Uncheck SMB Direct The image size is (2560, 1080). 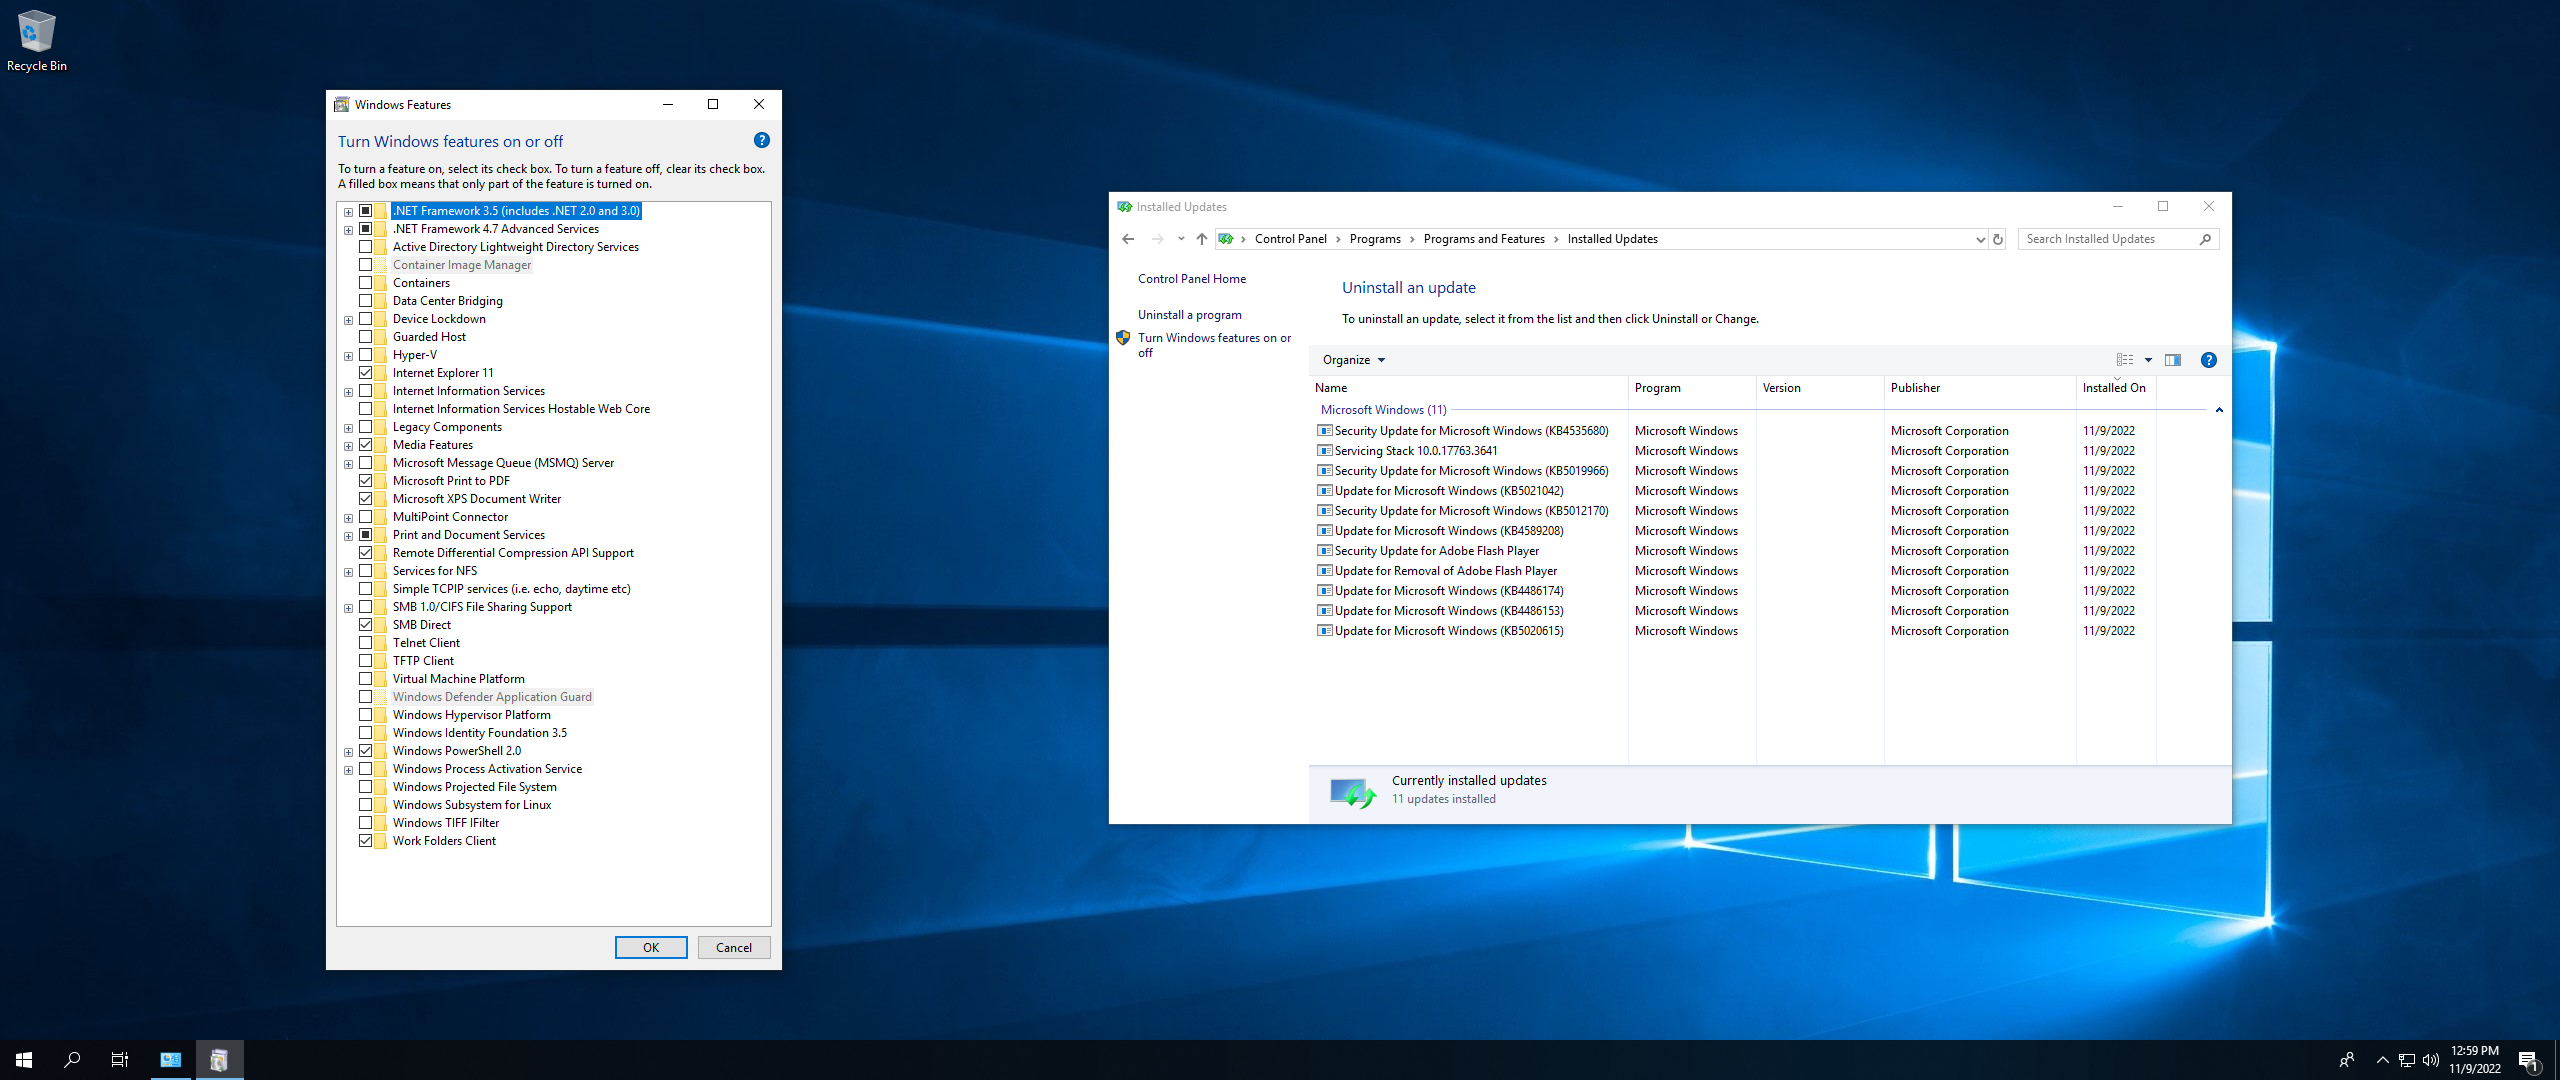[366, 625]
